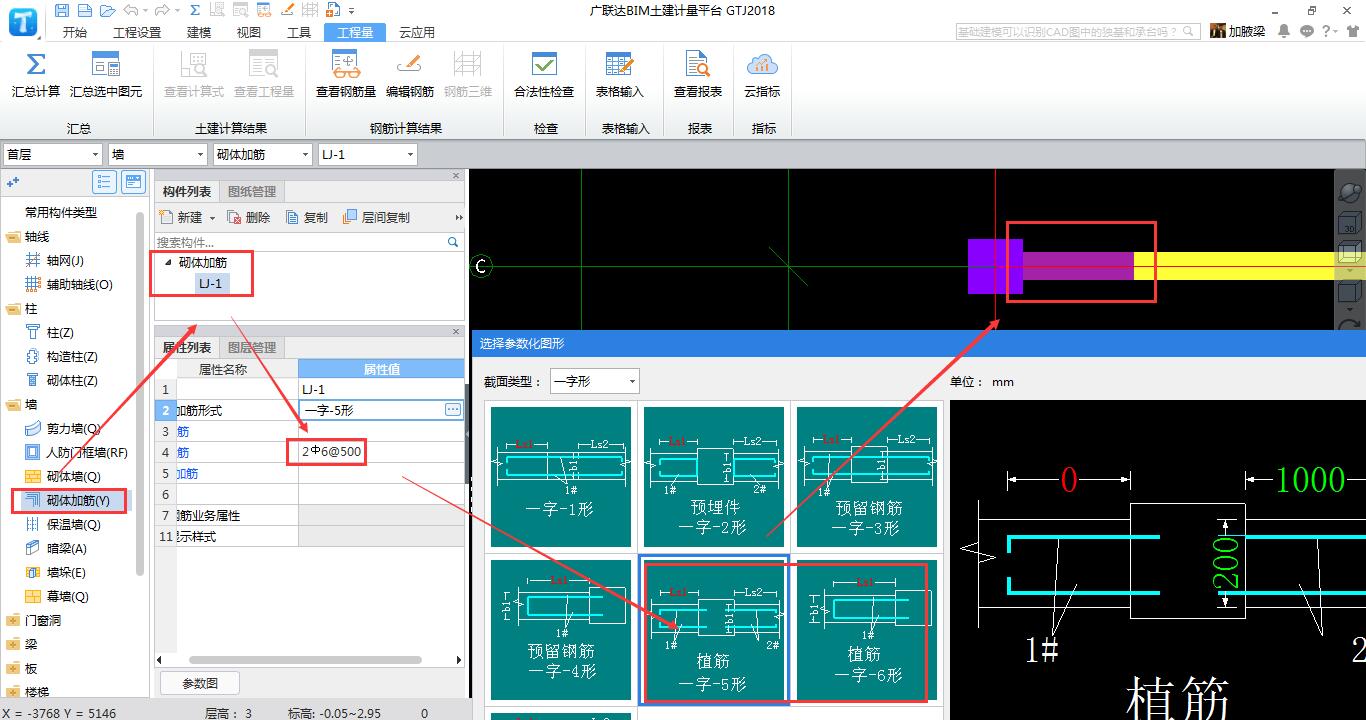
Task: Click 钢筋三维 ribbon icon
Action: coord(468,76)
